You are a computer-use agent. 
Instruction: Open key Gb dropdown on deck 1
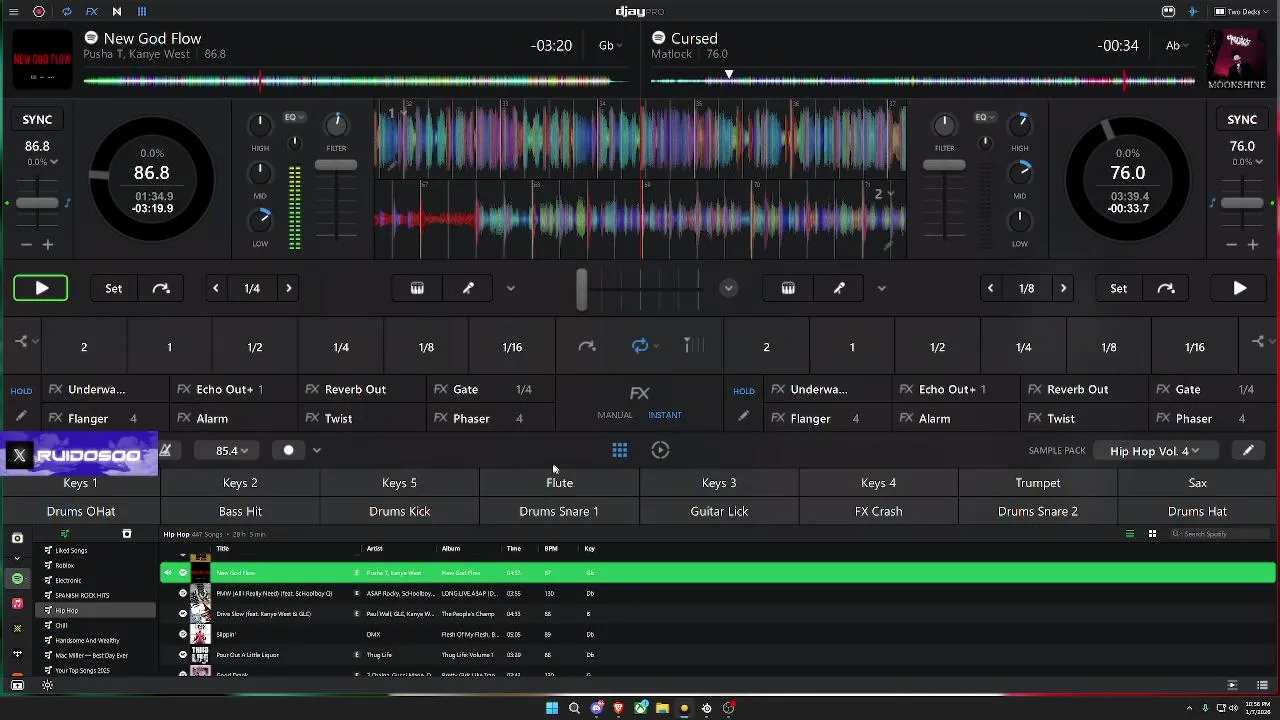[x=610, y=46]
